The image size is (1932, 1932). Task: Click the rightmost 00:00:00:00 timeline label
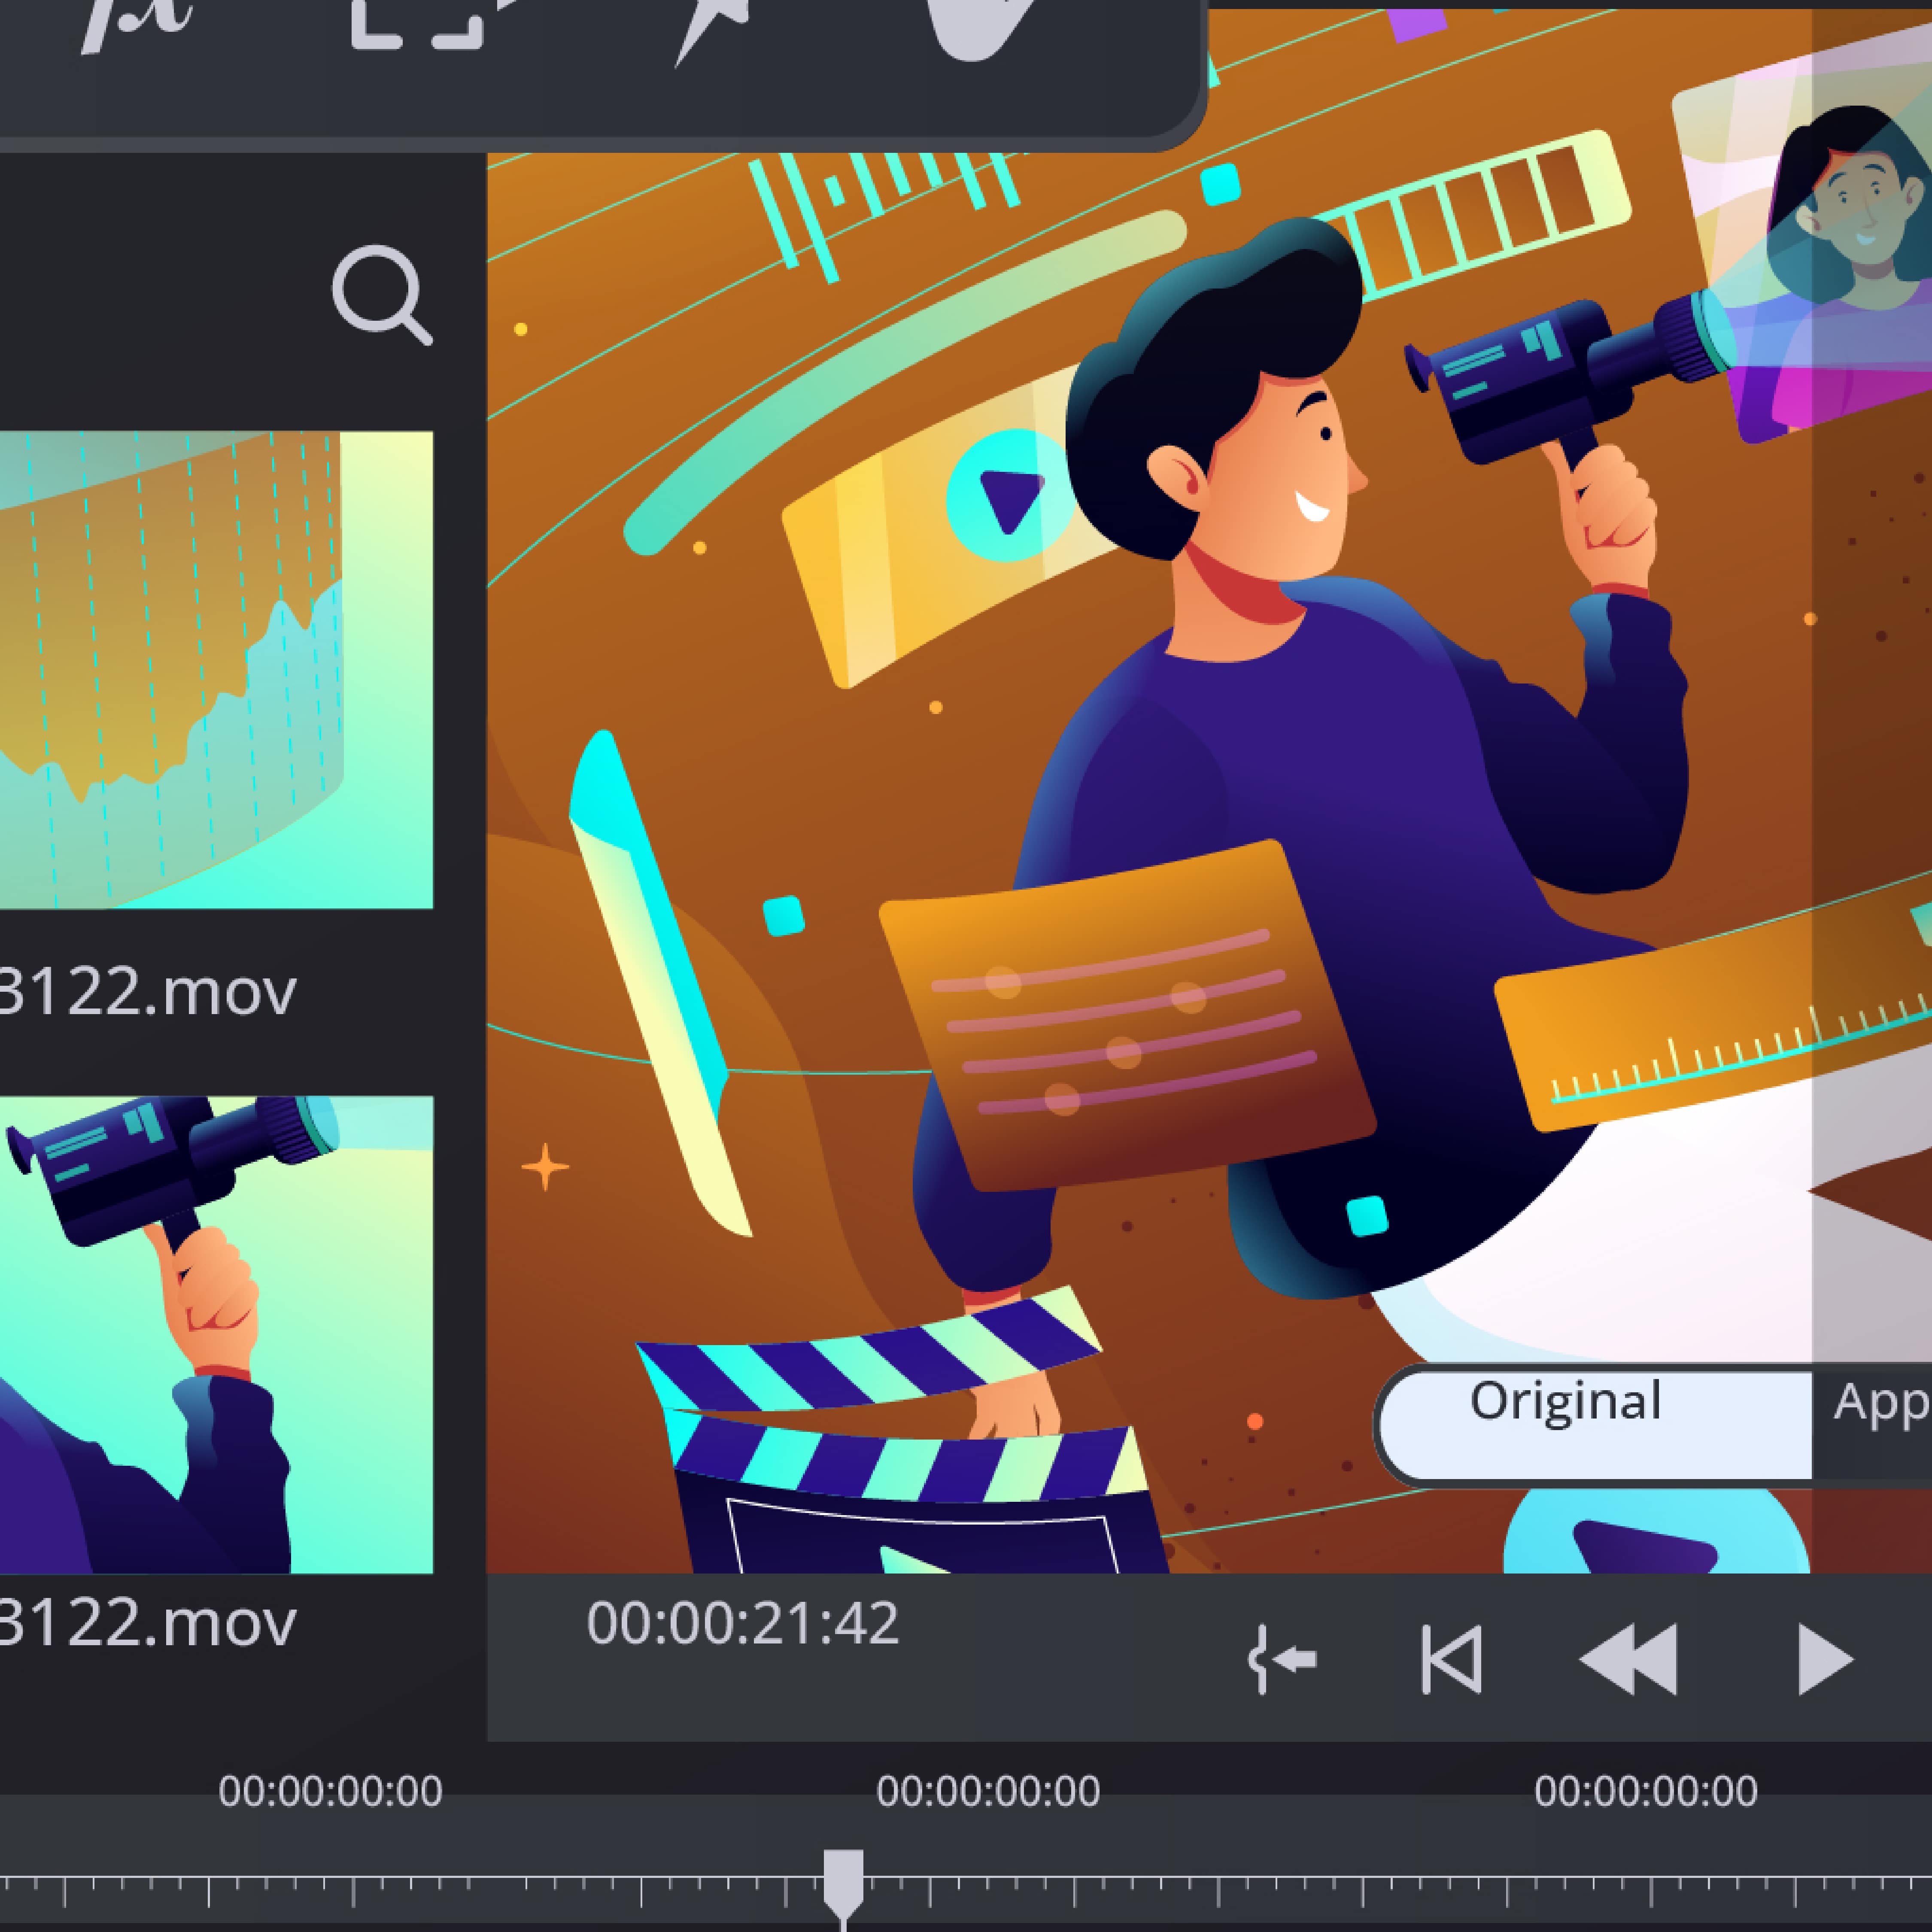[1646, 1791]
